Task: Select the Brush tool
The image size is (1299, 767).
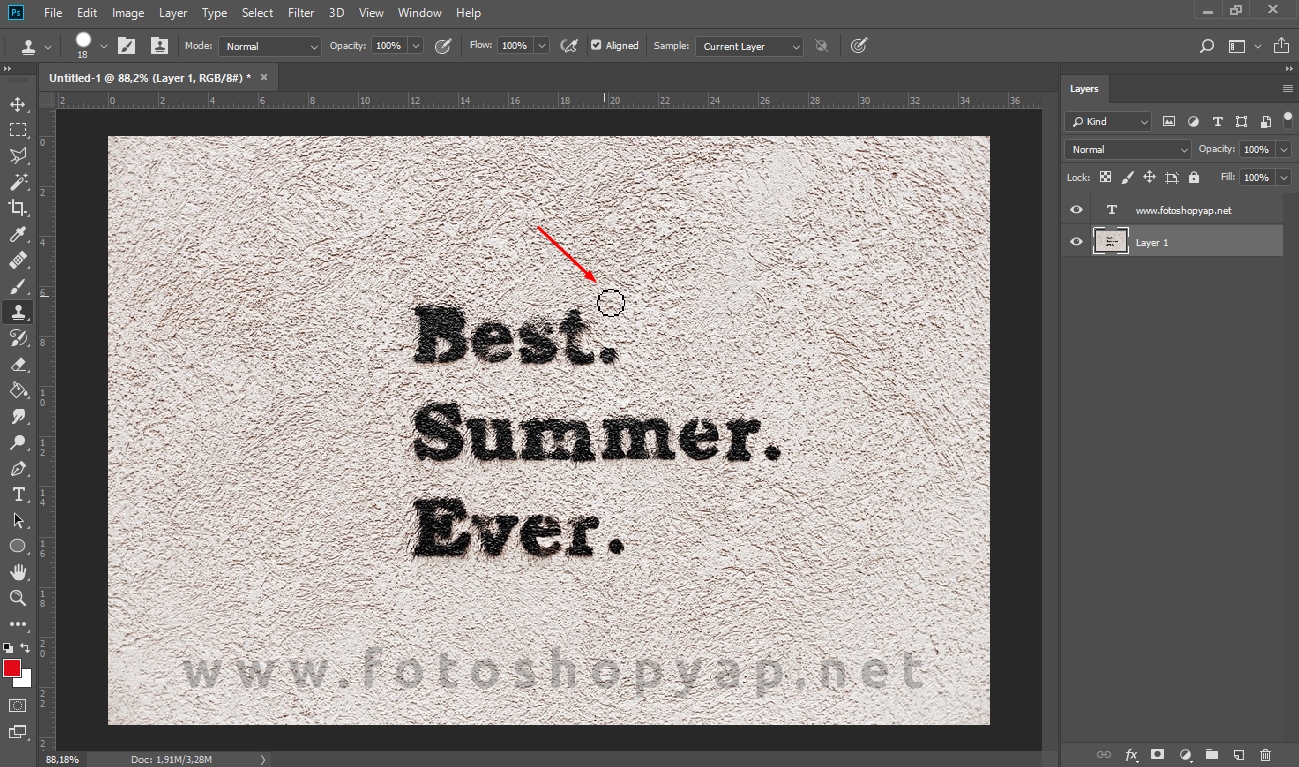Action: 18,286
